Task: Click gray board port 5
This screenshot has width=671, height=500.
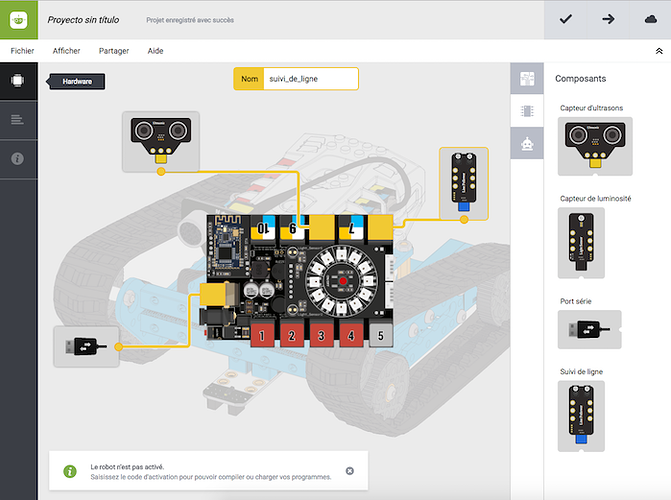Action: coord(380,335)
